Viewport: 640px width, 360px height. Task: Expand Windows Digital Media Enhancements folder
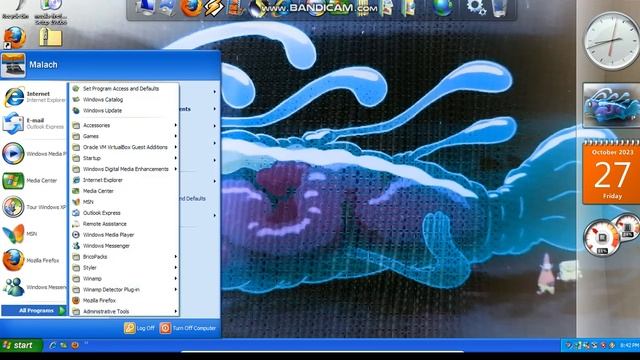pos(124,169)
